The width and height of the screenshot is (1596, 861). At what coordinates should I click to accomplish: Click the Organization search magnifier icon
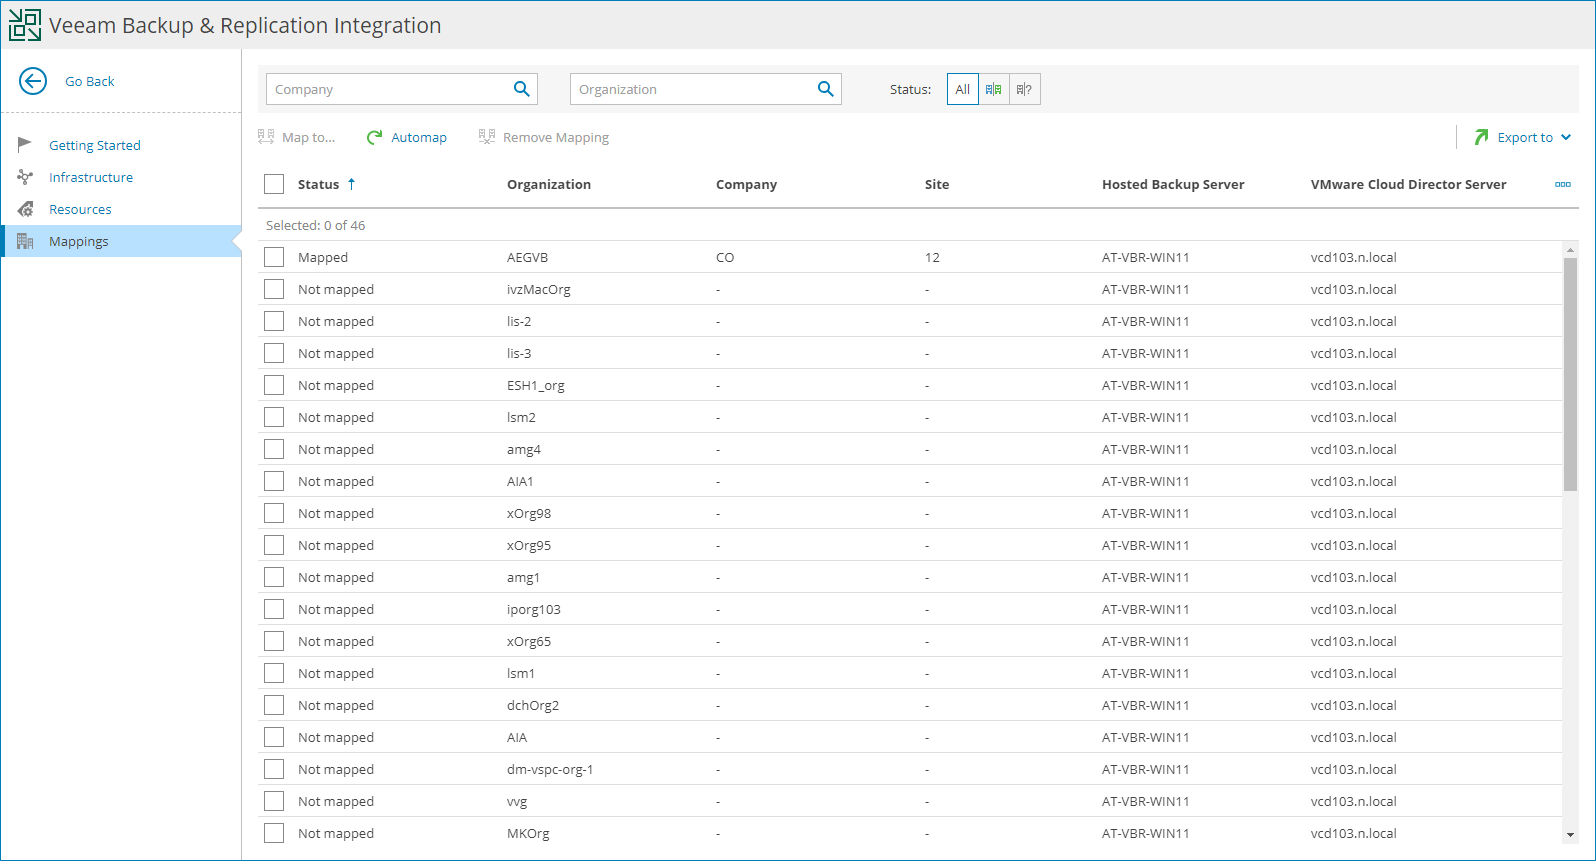click(x=825, y=89)
